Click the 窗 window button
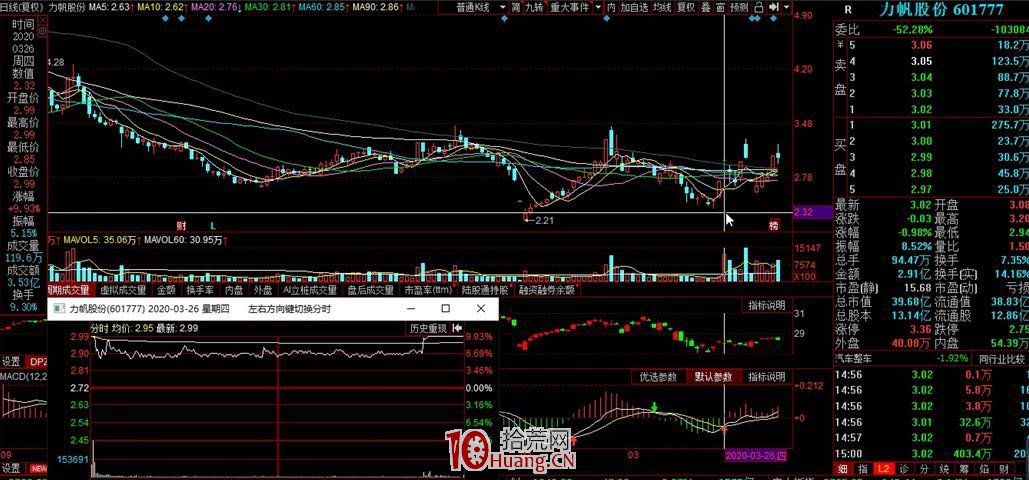 720,7
